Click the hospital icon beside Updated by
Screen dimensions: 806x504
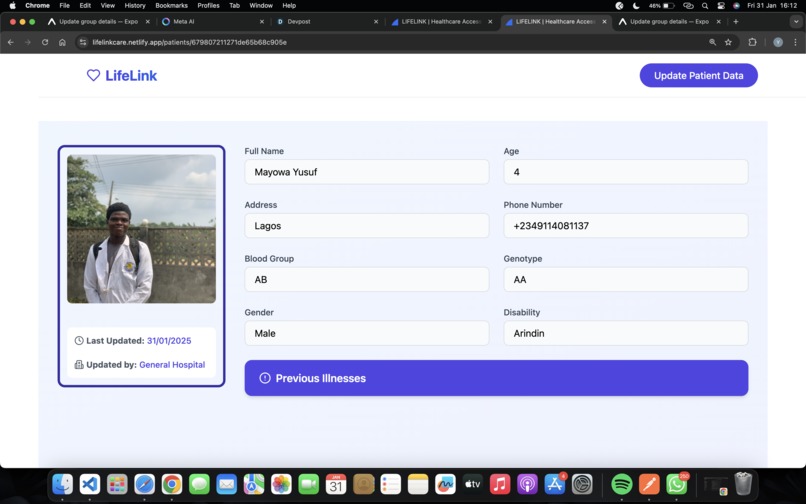79,365
